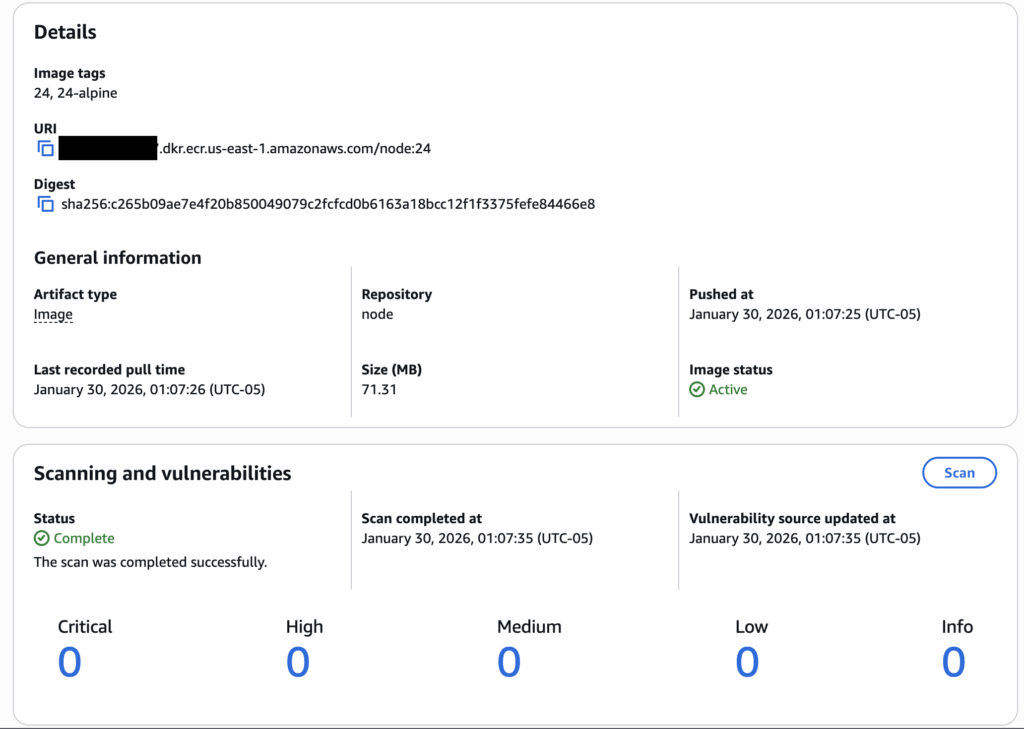Click the underlined Image artifact type
The width and height of the screenshot is (1024, 729).
click(53, 314)
